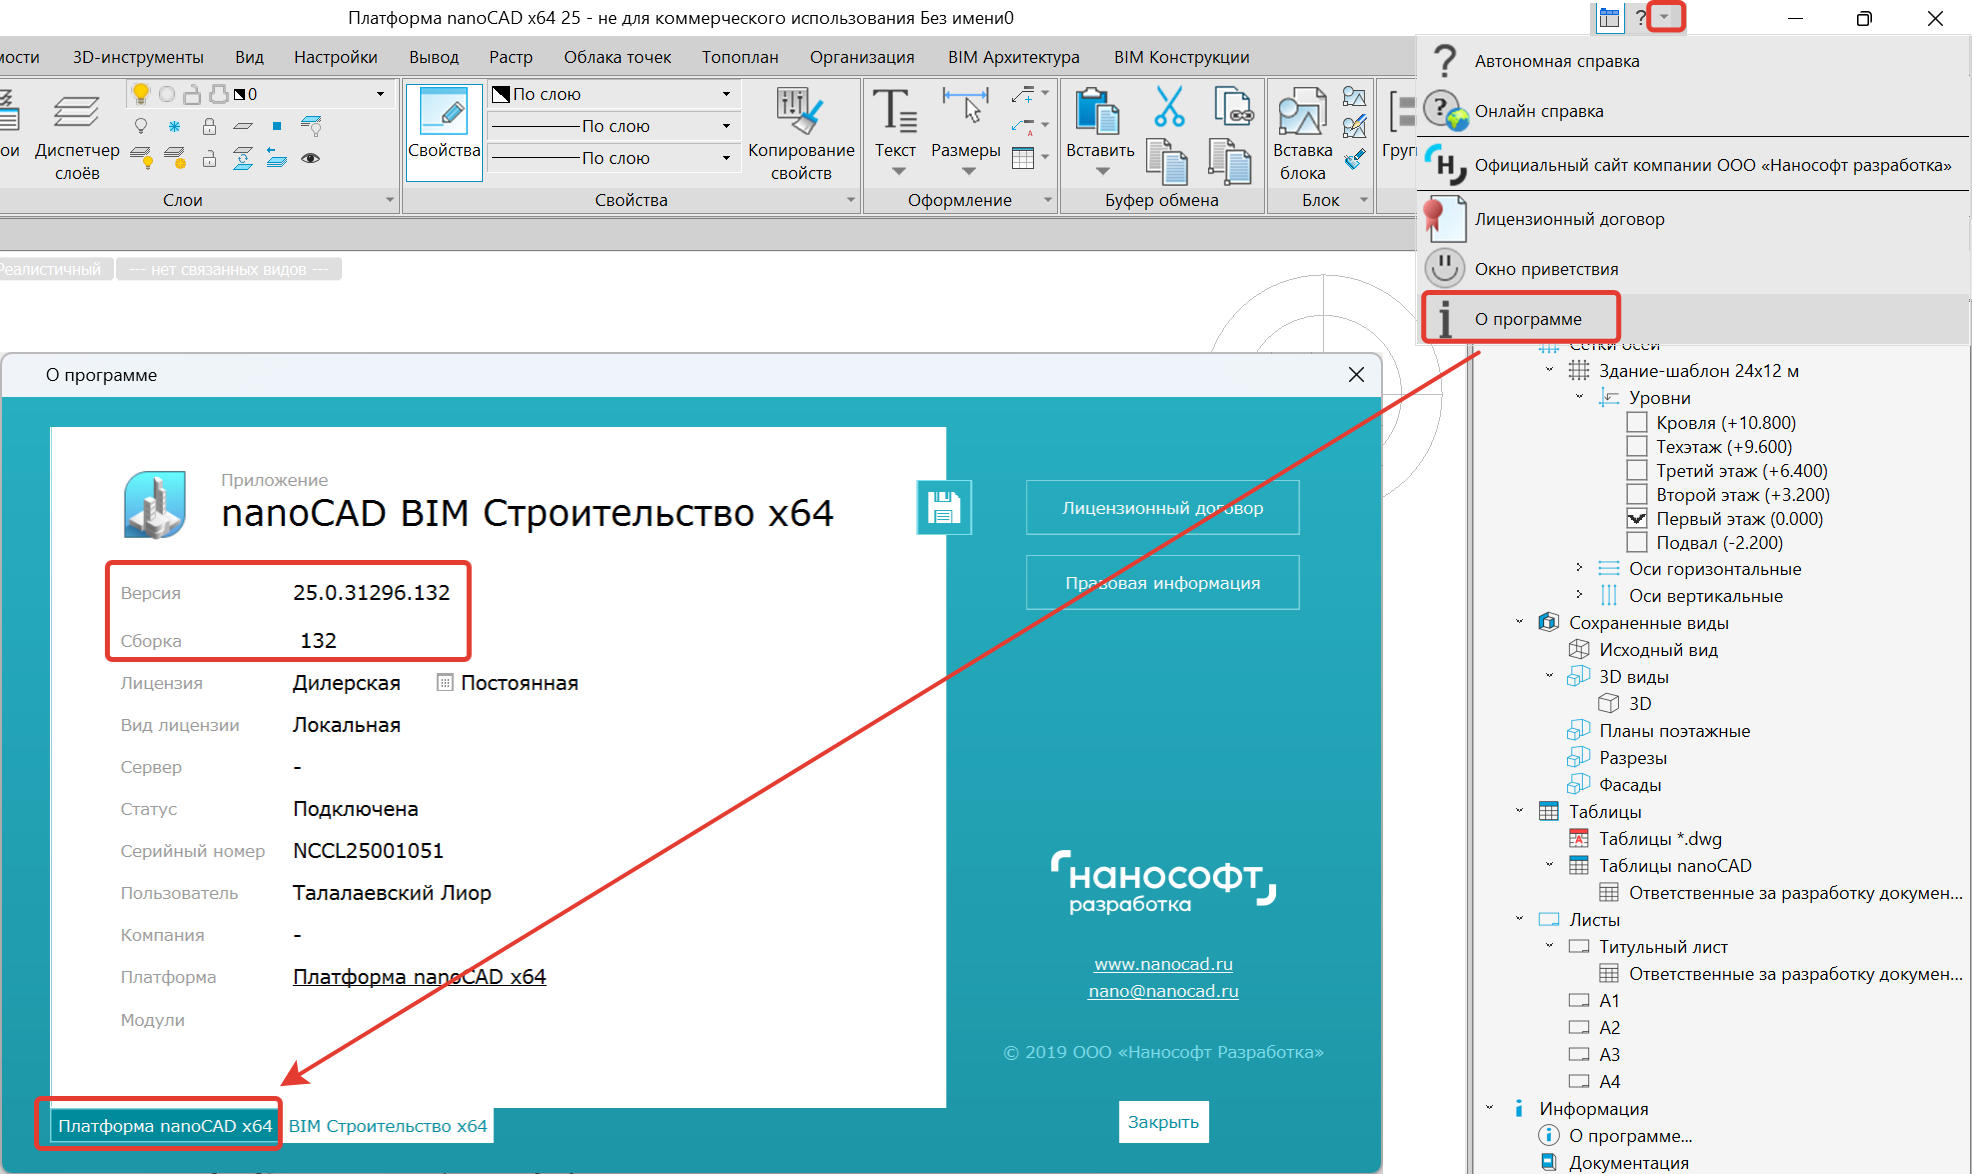
Task: Open the BIM Архитектура ribbon tab
Action: (1013, 57)
